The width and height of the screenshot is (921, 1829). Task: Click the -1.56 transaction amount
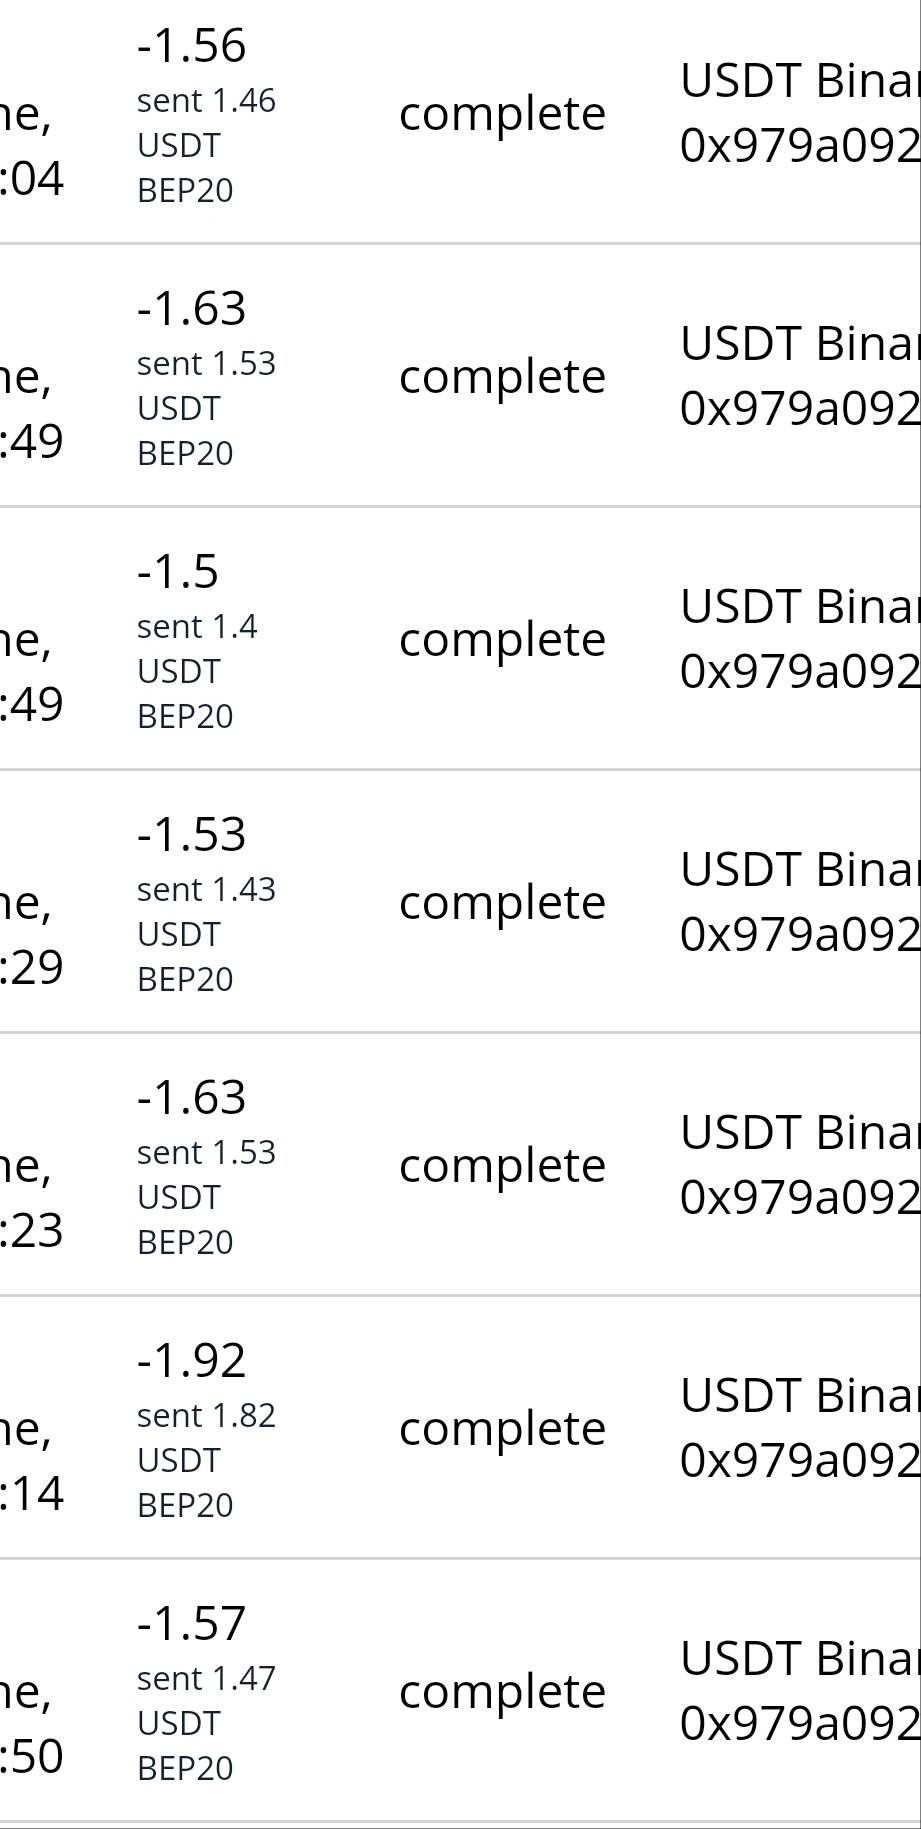(191, 46)
